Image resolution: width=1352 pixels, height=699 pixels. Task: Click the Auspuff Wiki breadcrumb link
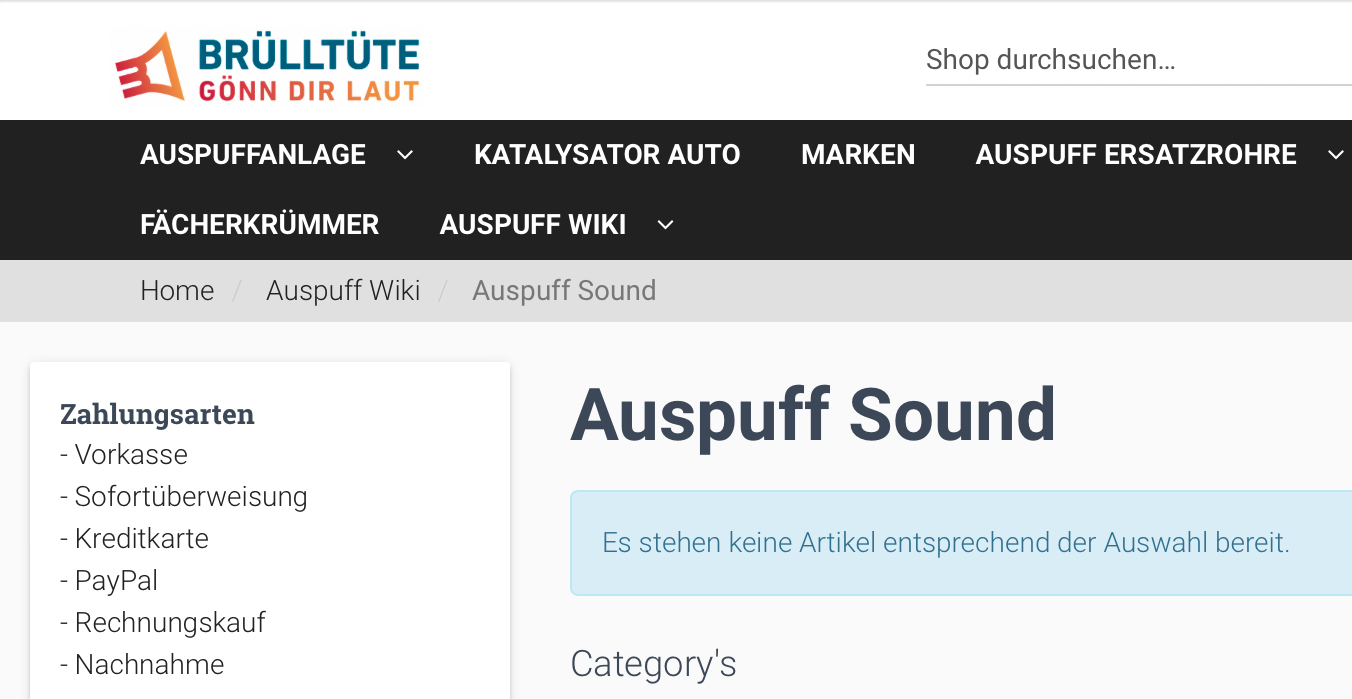[343, 291]
